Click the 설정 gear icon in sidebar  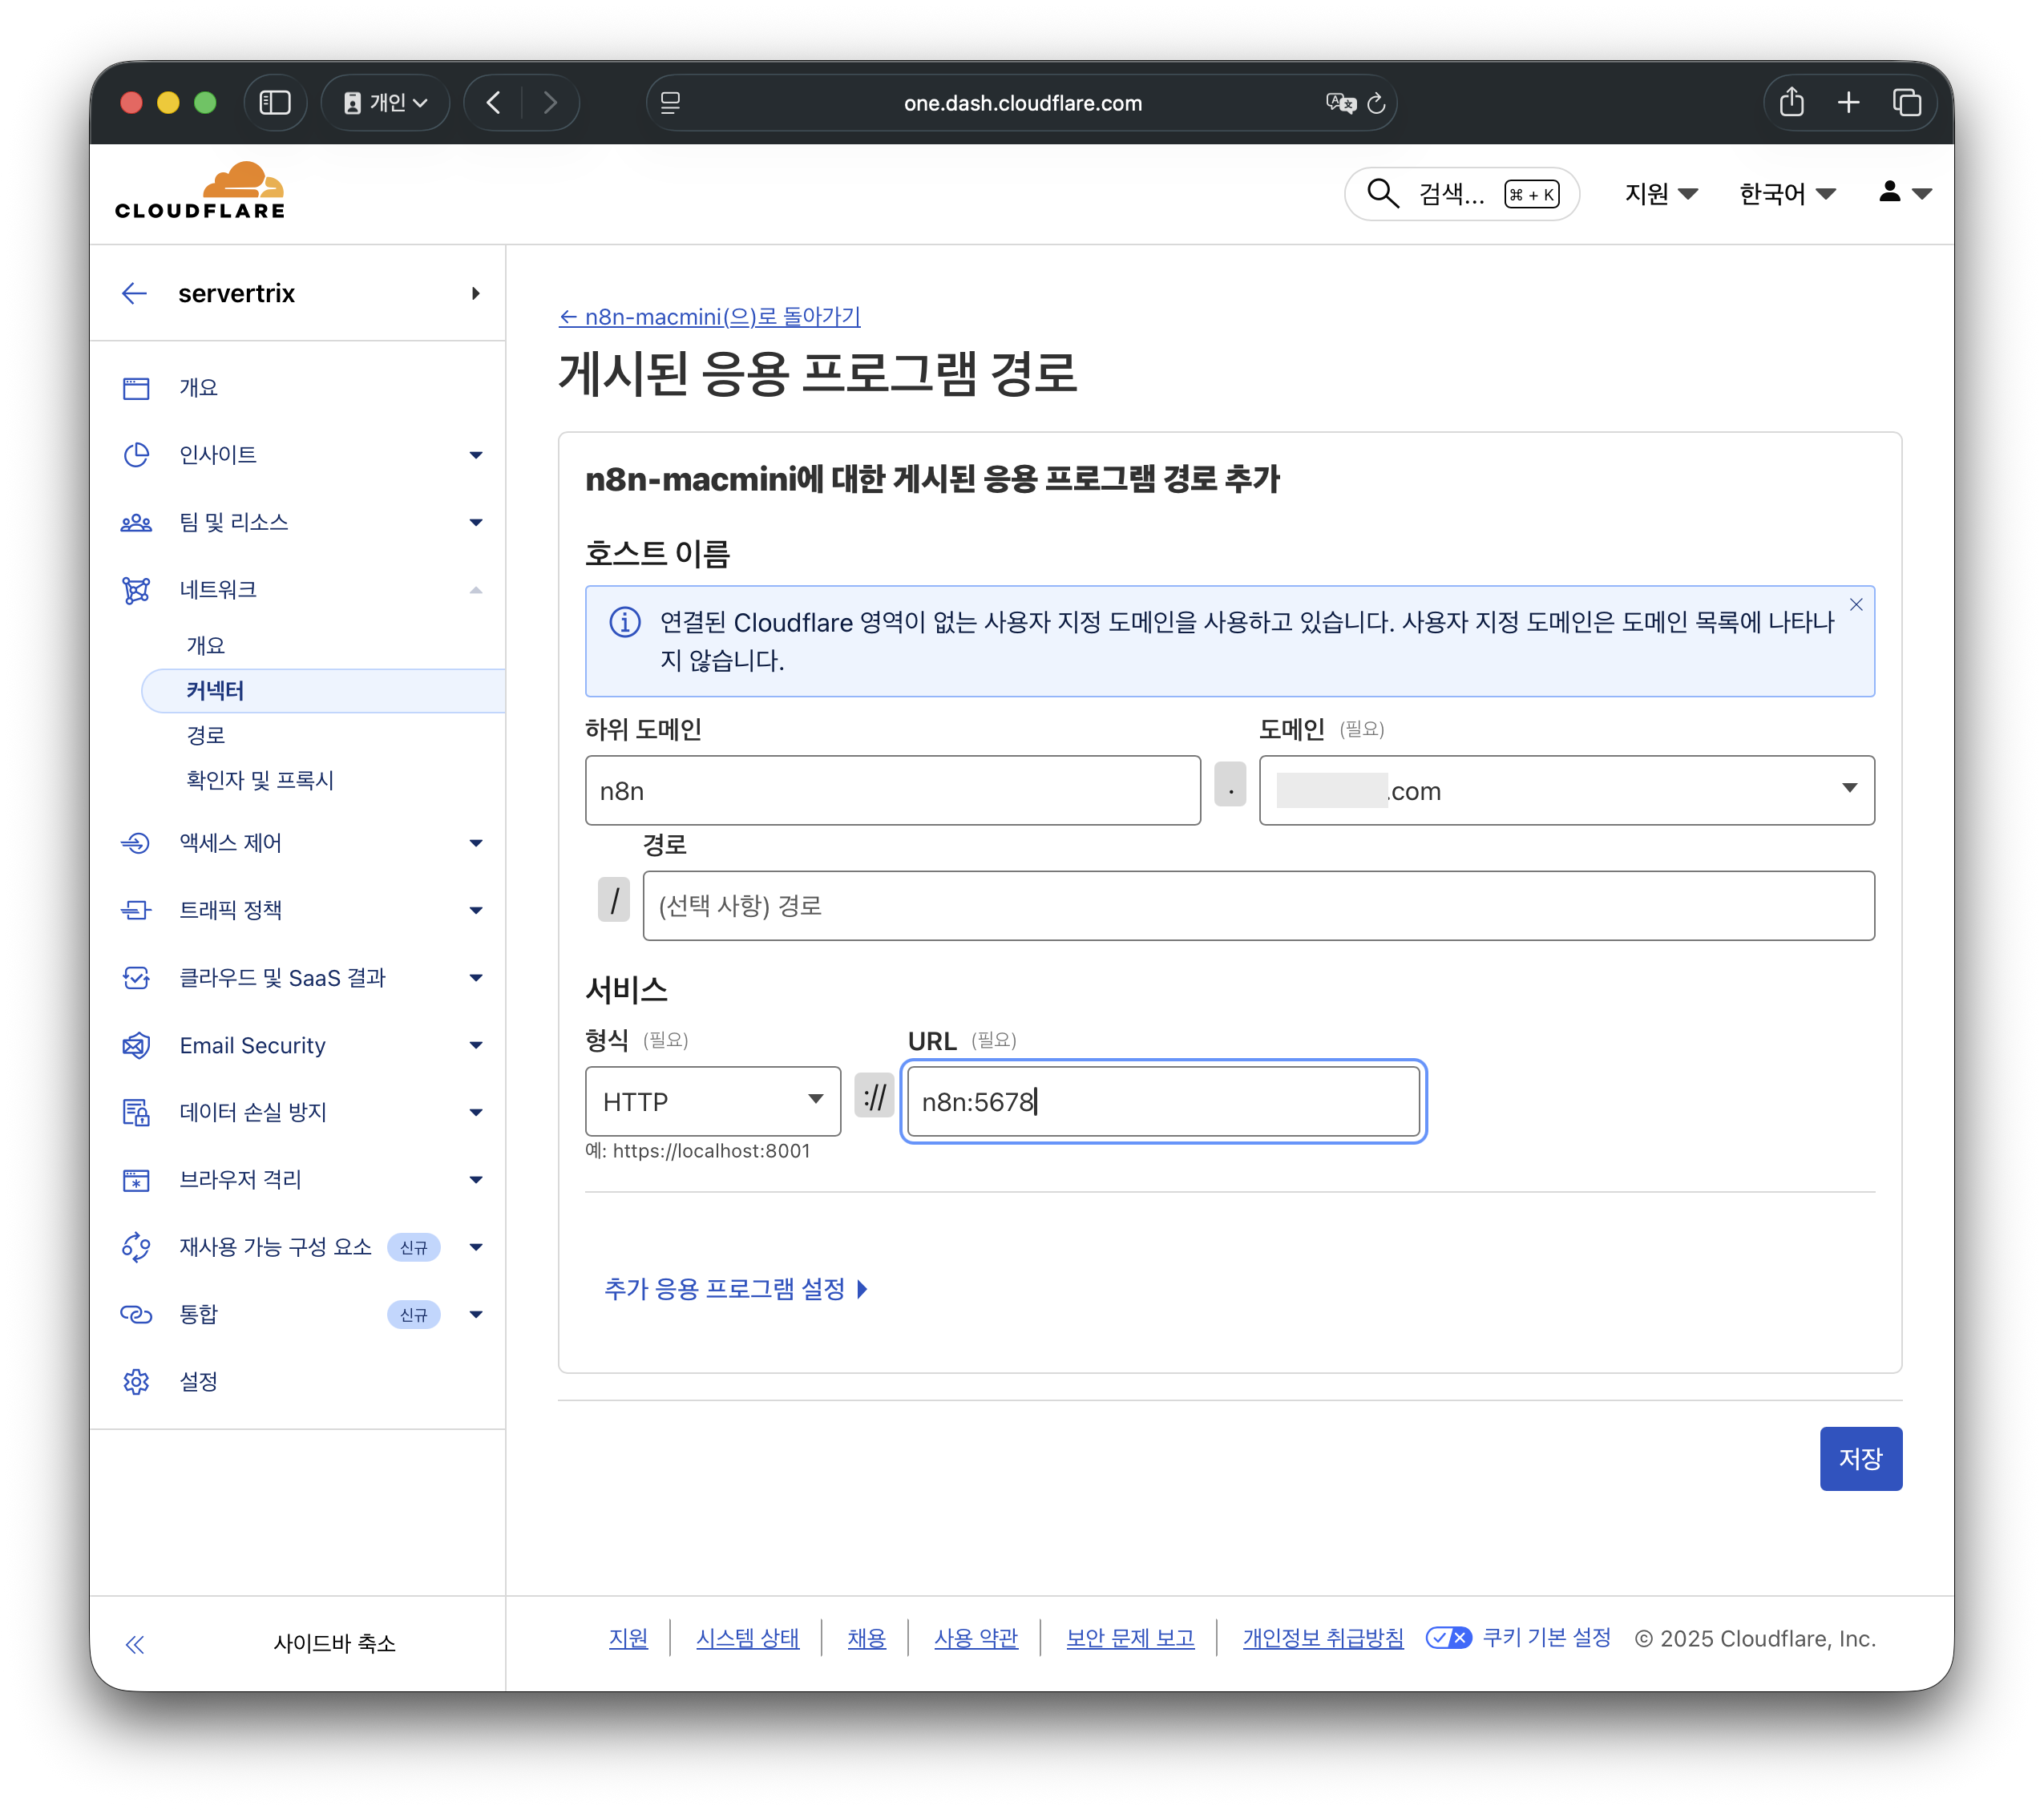coord(136,1381)
